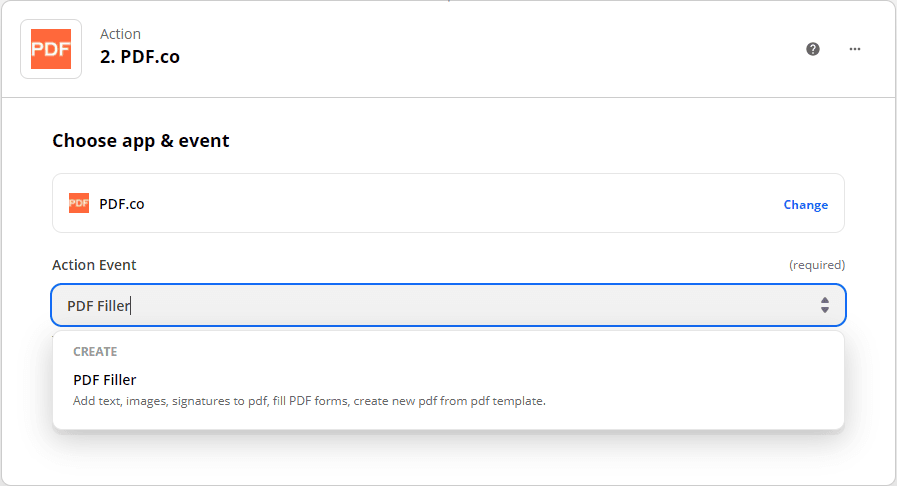This screenshot has width=897, height=486.
Task: Click the PDF Filler description text in list
Action: (309, 401)
